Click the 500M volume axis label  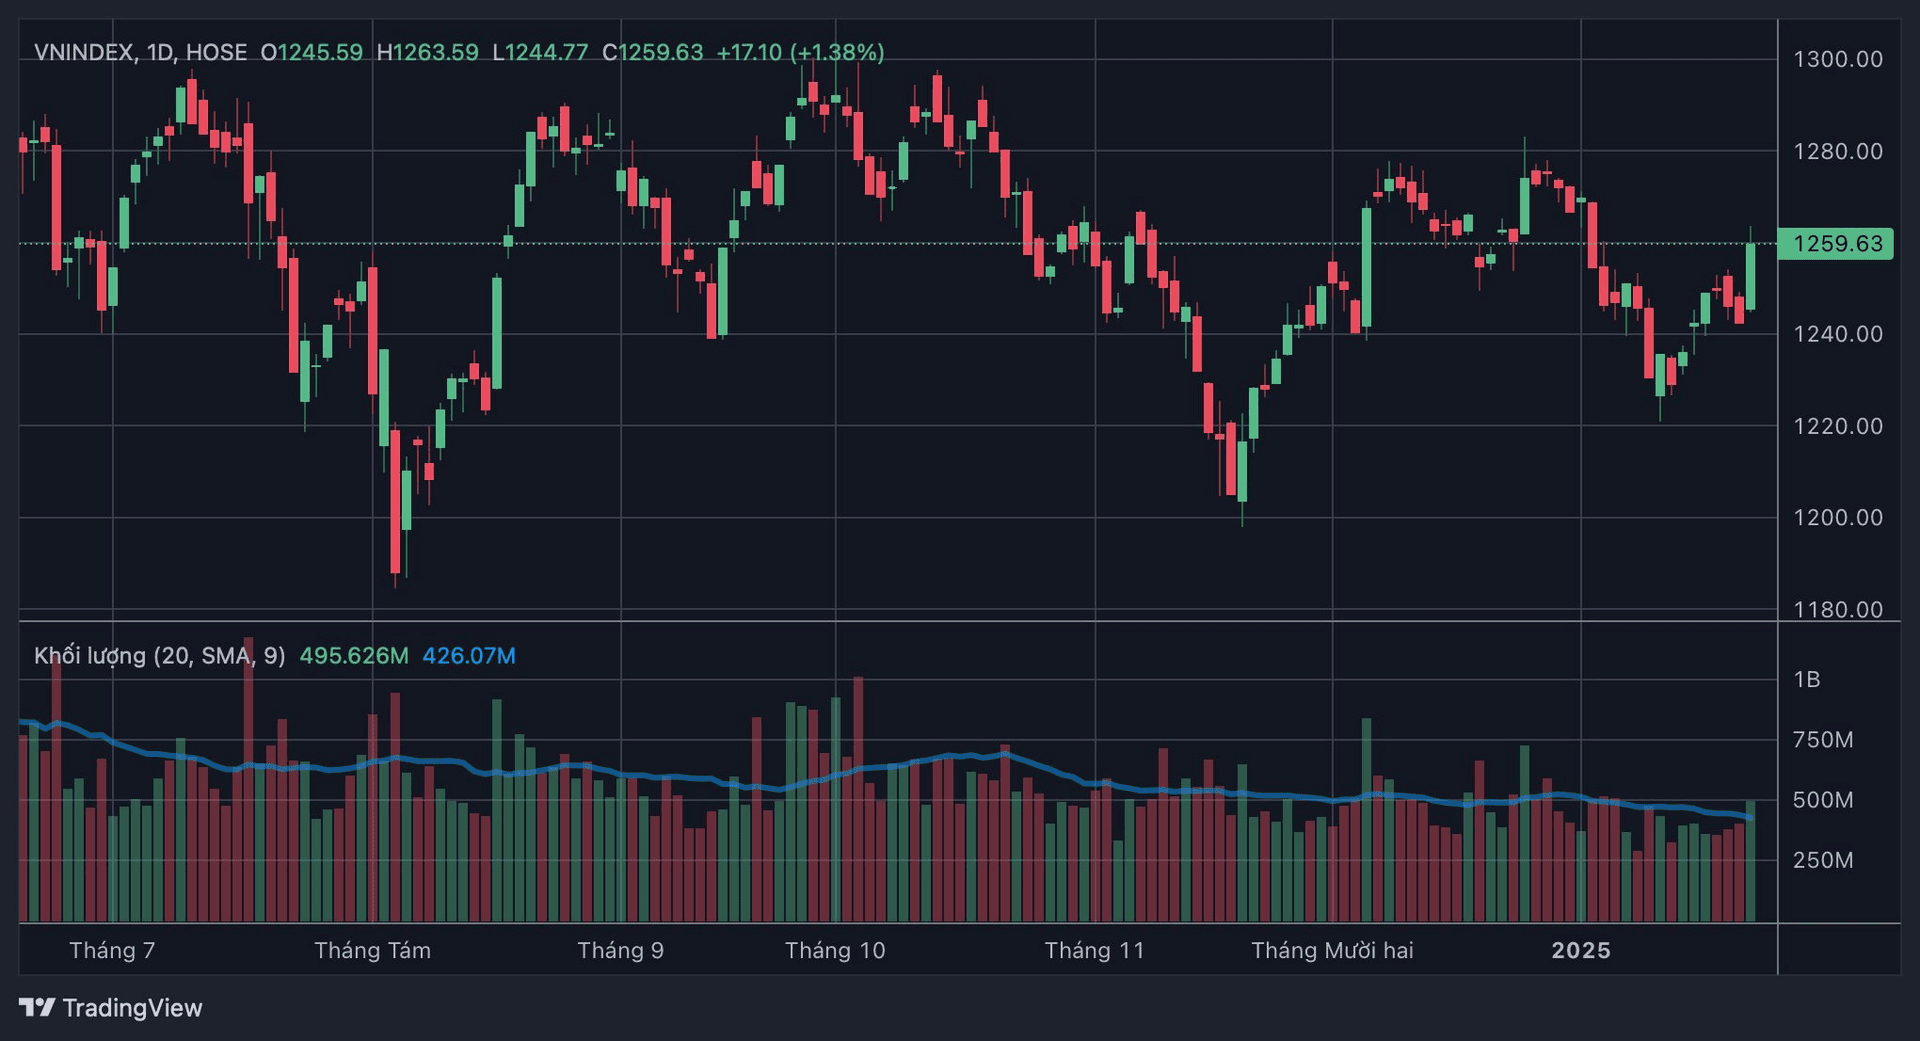point(1823,800)
